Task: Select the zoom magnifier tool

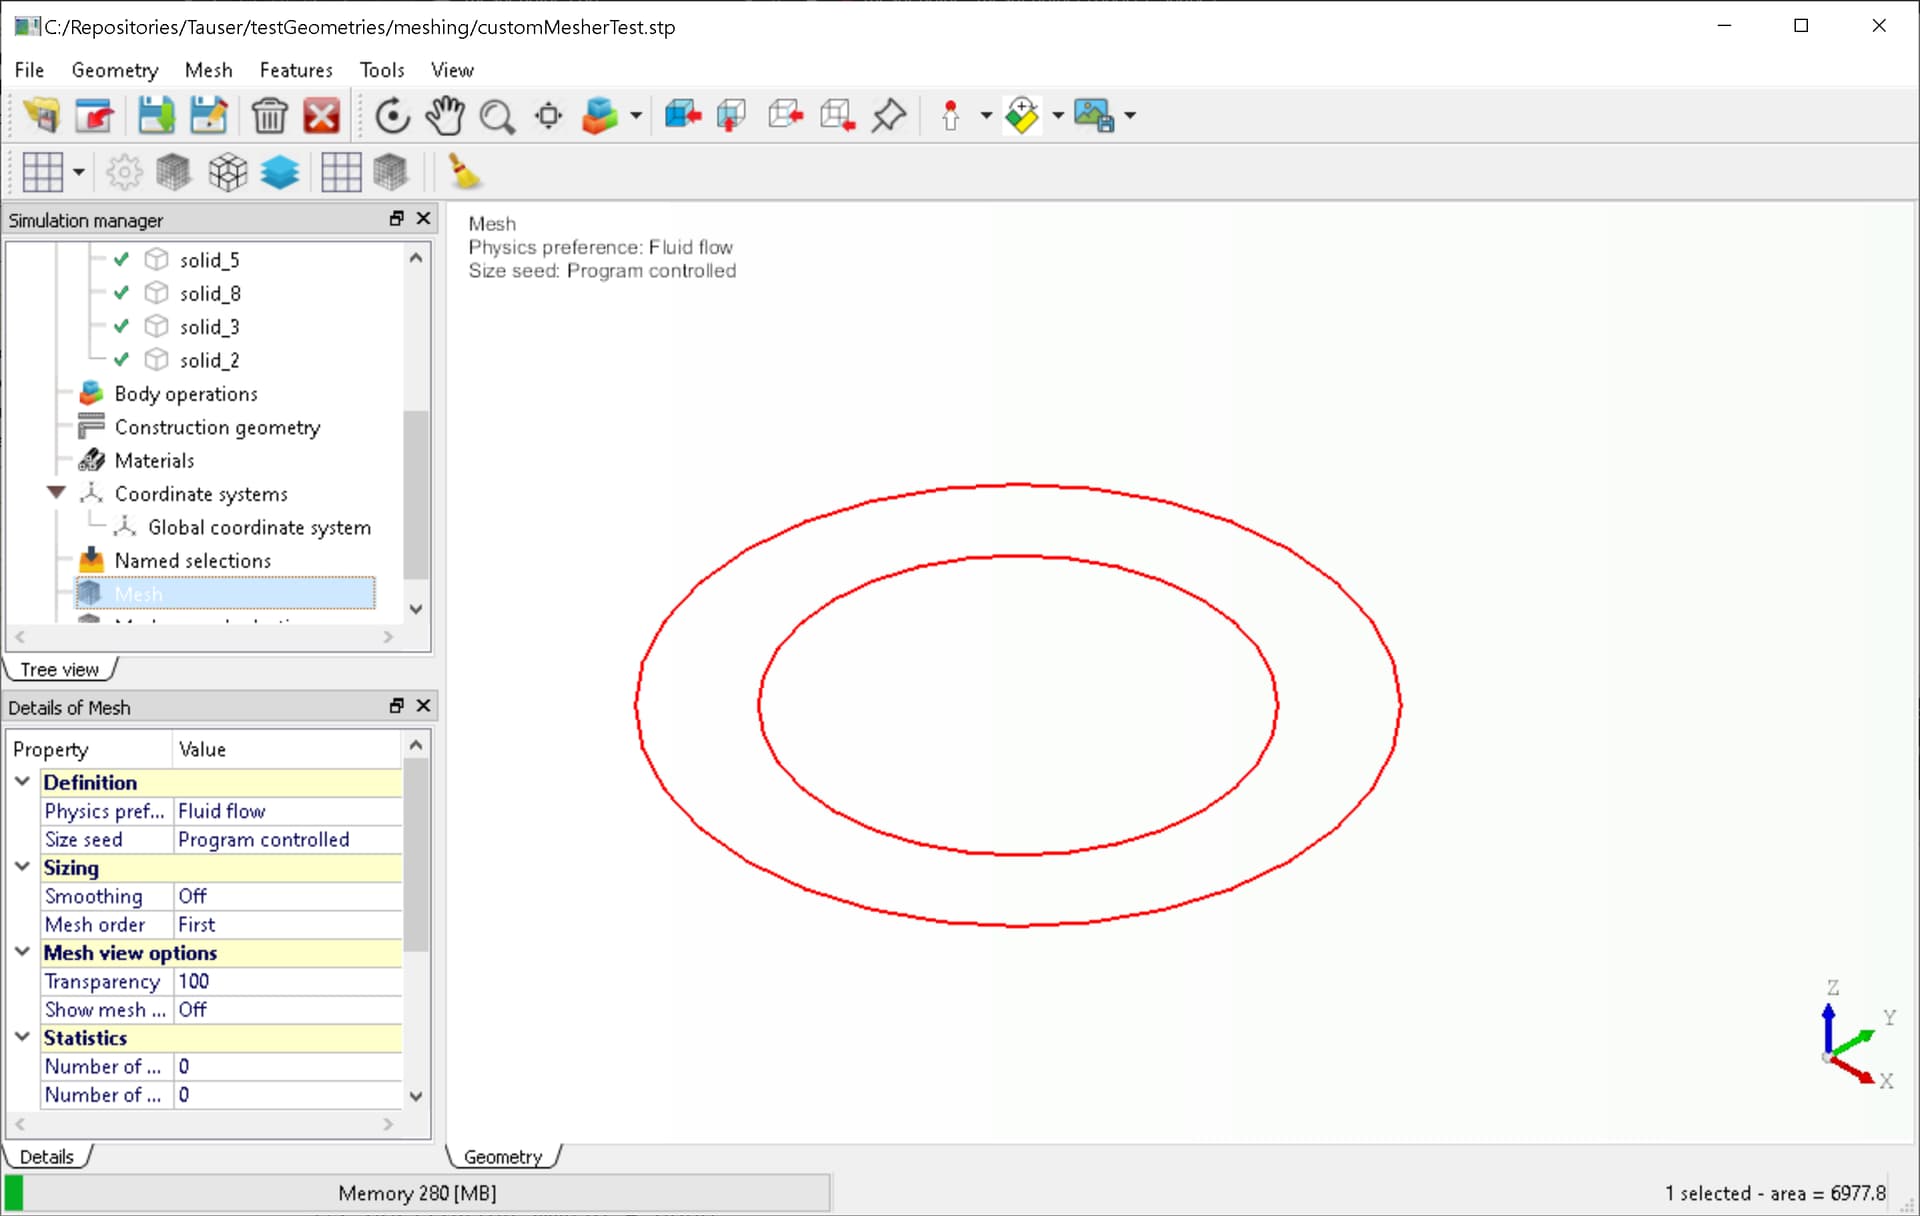Action: tap(497, 116)
